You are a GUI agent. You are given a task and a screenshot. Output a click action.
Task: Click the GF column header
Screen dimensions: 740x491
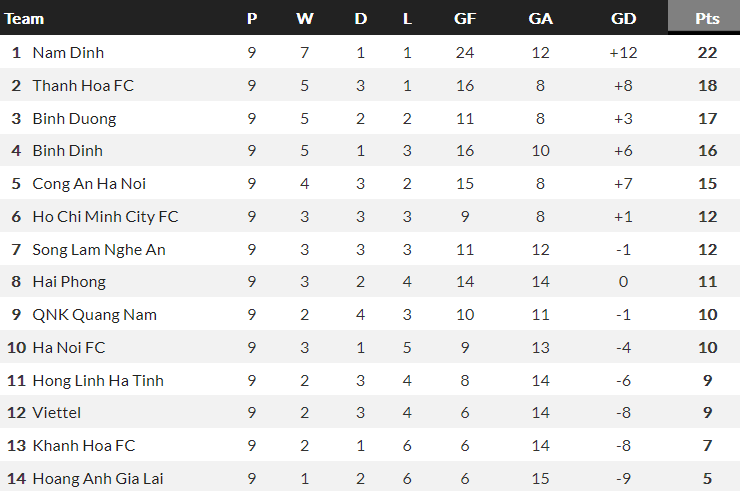[464, 18]
